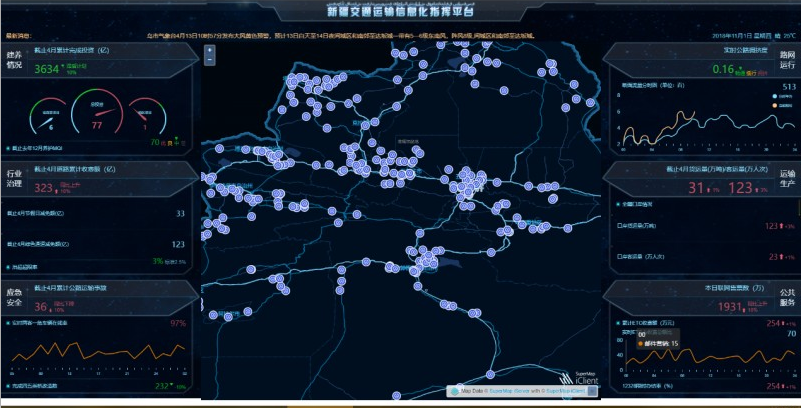Click the right gauge showing 1
The width and height of the screenshot is (801, 408).
[147, 115]
